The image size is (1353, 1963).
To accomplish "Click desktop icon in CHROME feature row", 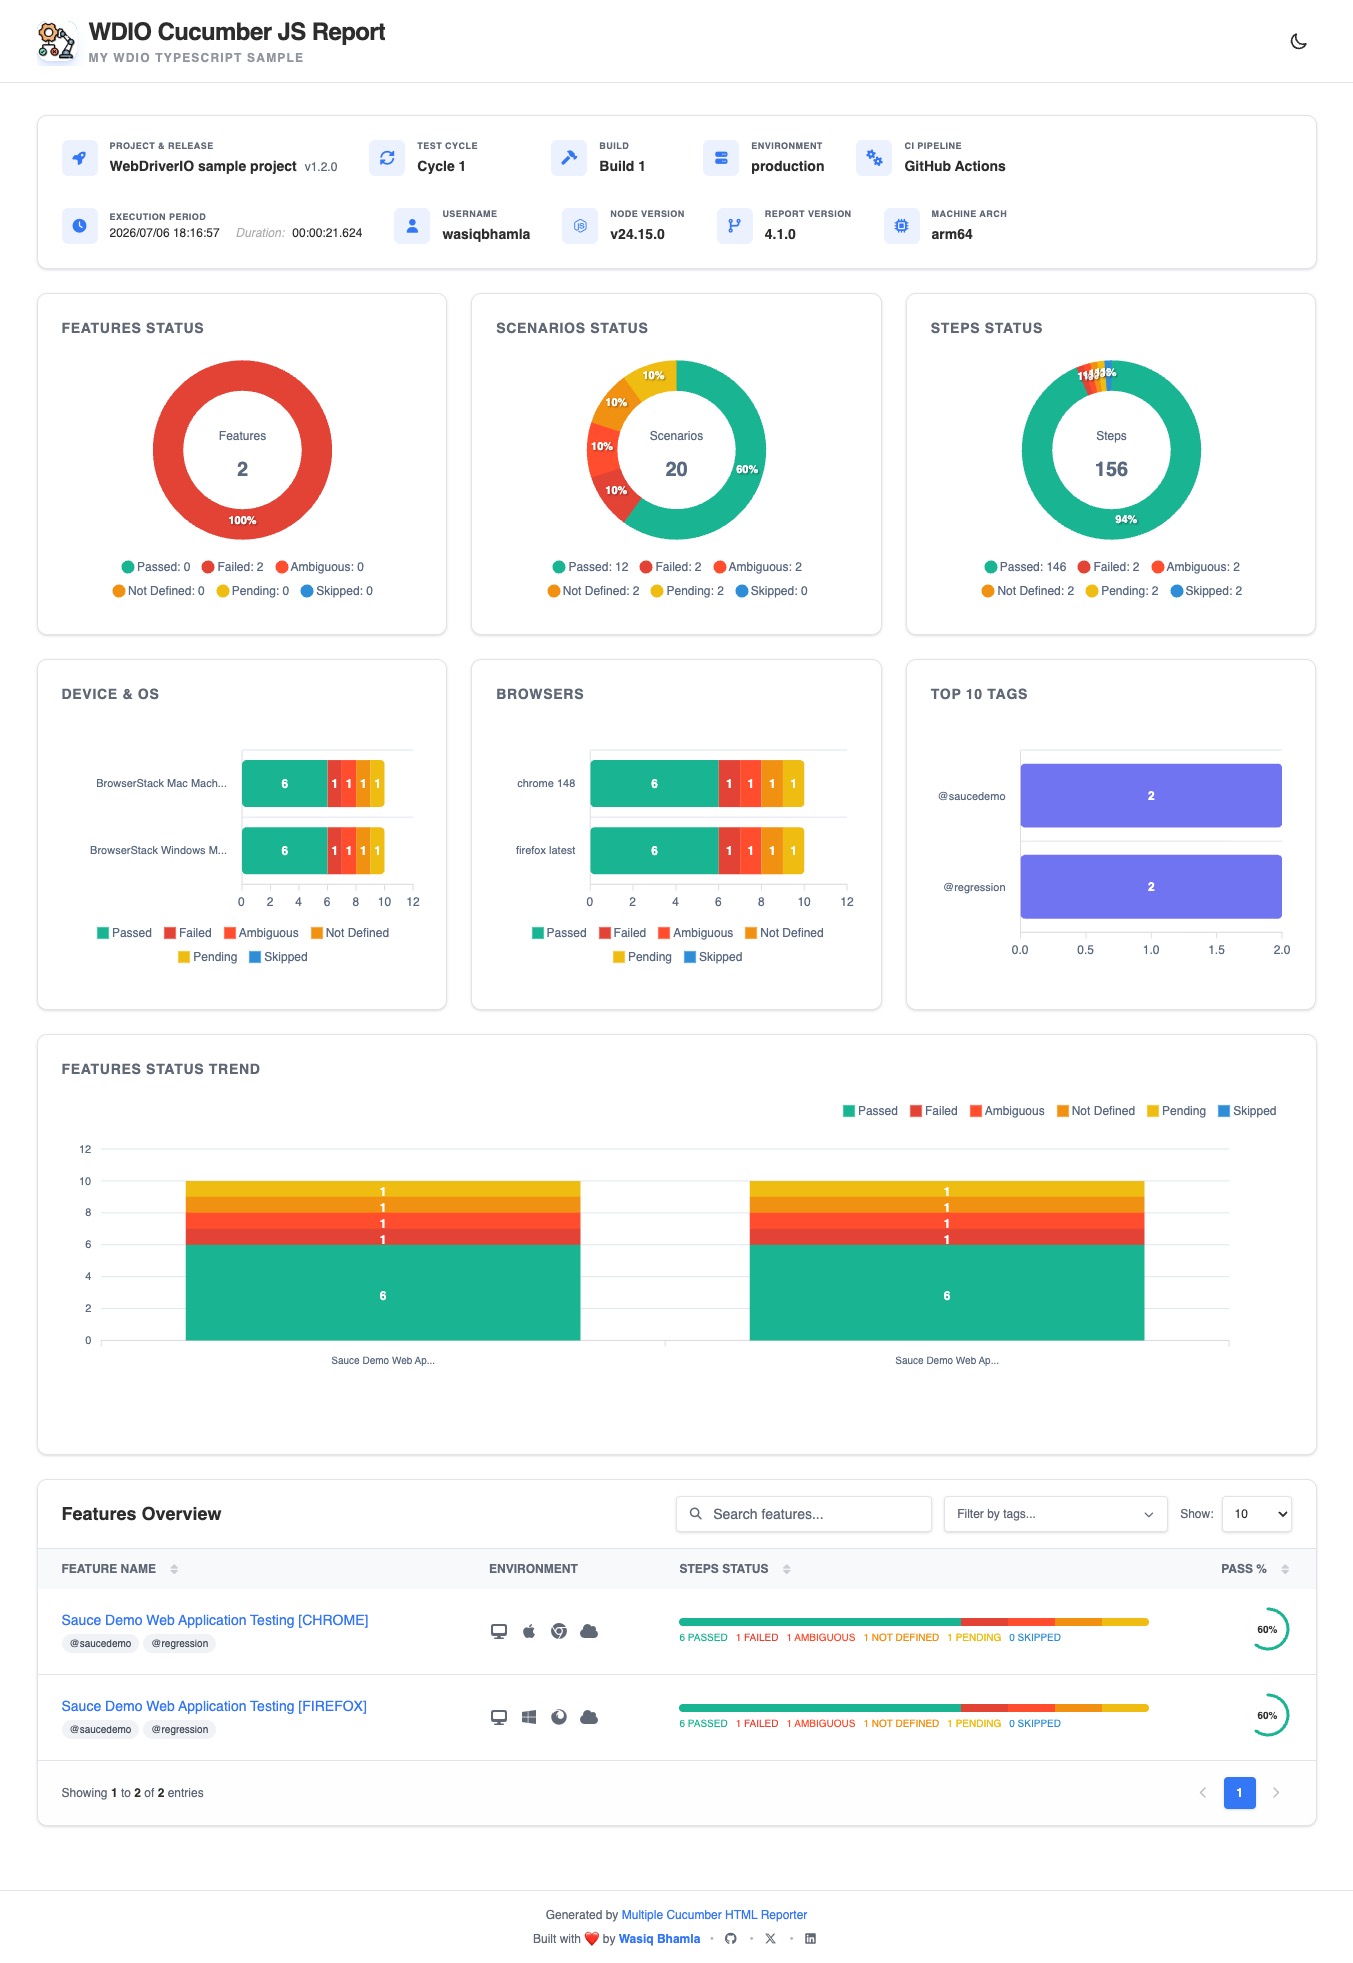I will click(x=499, y=1631).
